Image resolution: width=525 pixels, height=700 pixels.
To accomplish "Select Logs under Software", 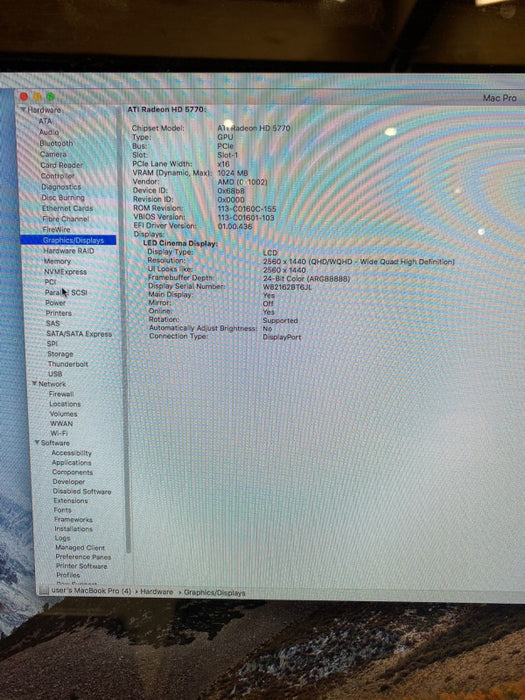I will [62, 538].
